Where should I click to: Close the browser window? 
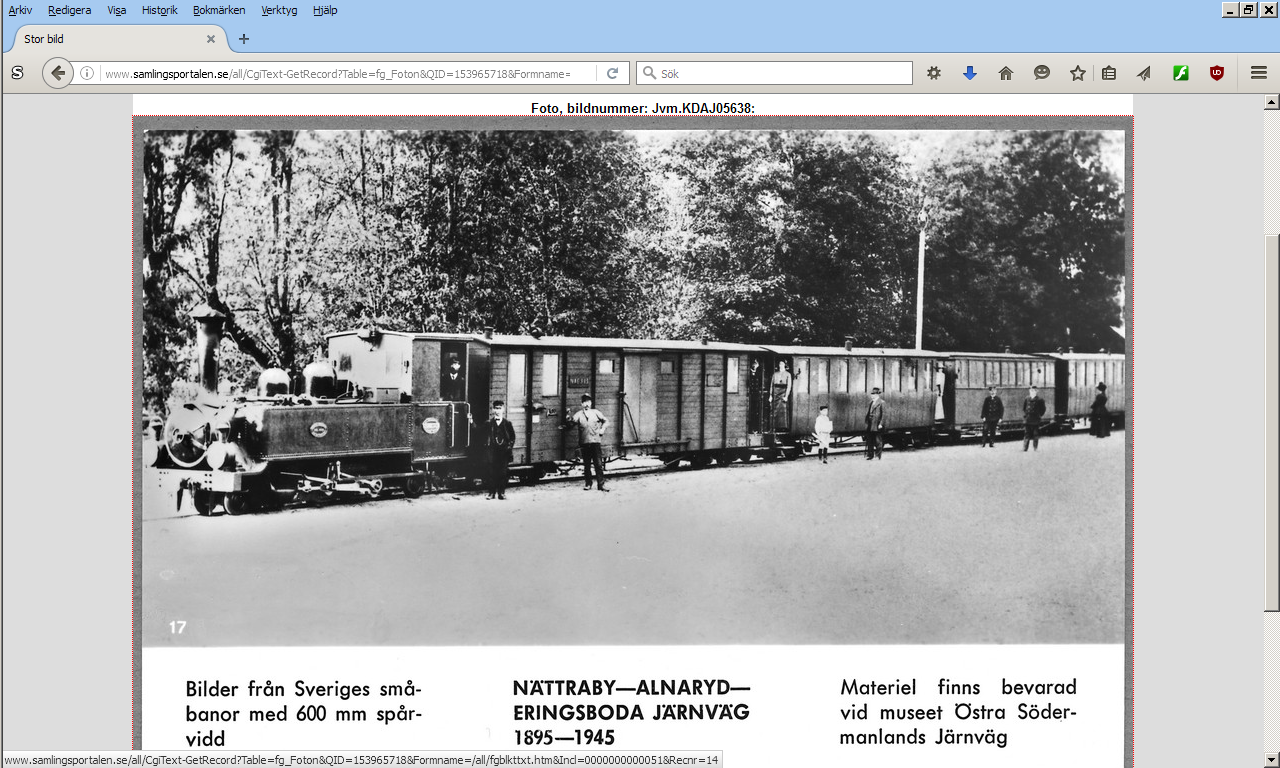[x=1268, y=9]
